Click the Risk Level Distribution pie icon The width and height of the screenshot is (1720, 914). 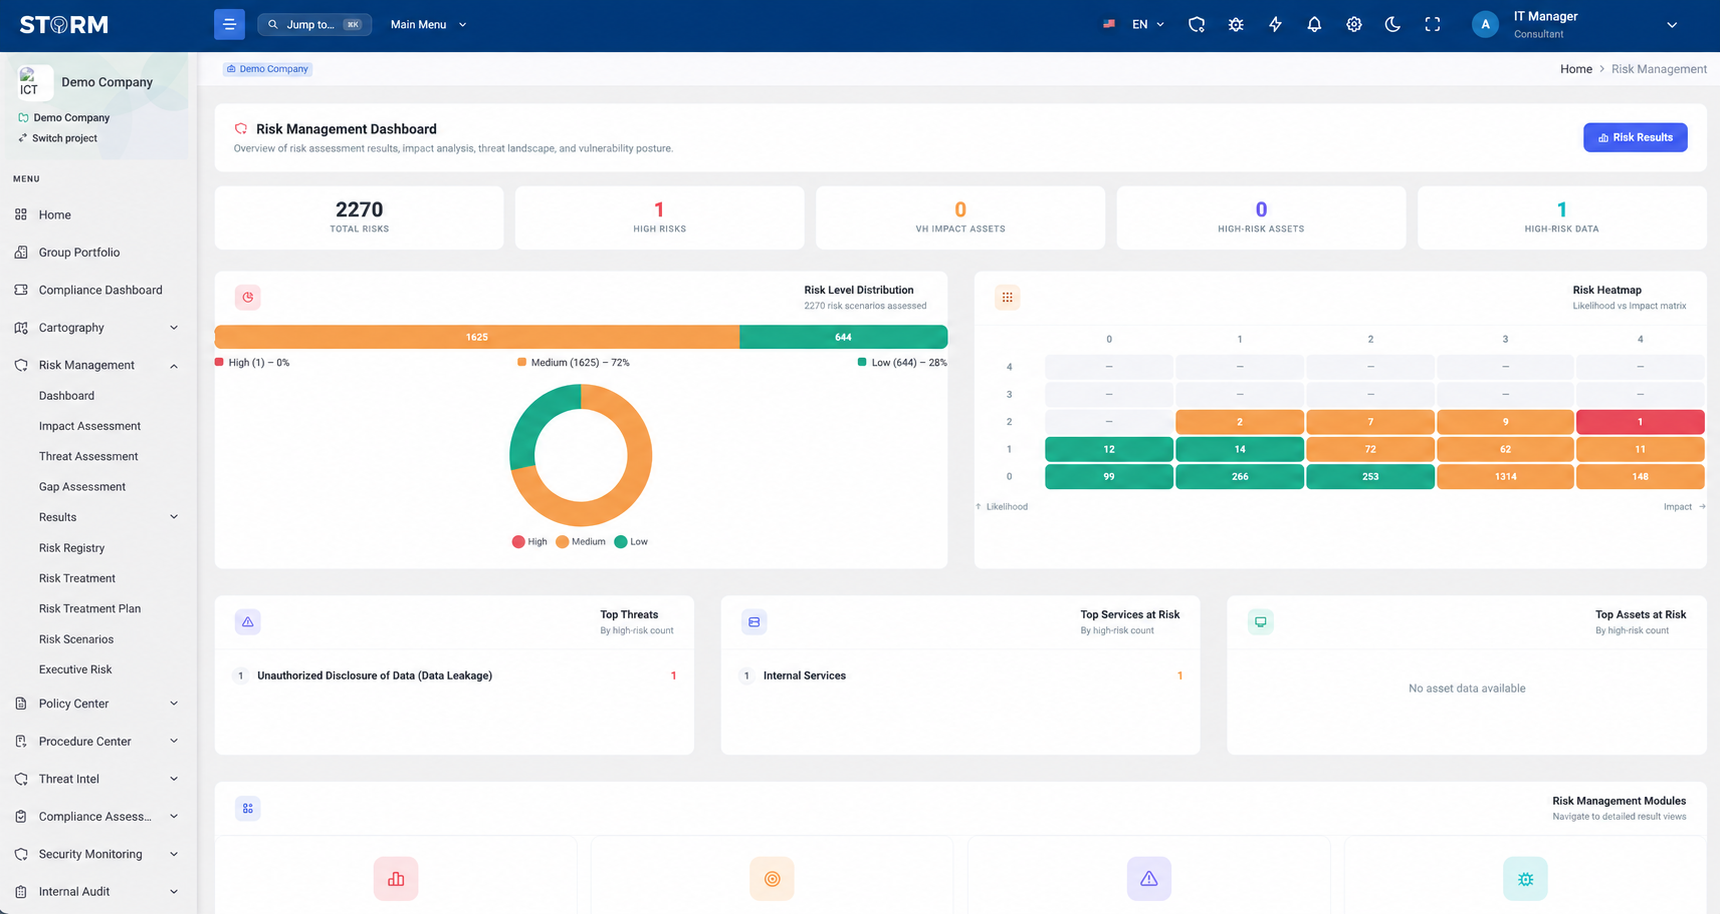[x=248, y=297]
